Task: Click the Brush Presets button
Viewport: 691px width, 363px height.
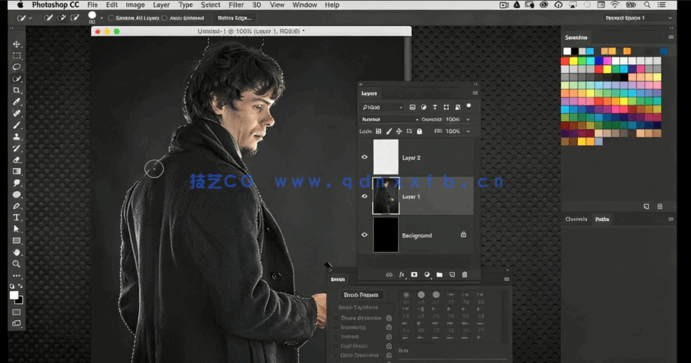Action: point(361,295)
